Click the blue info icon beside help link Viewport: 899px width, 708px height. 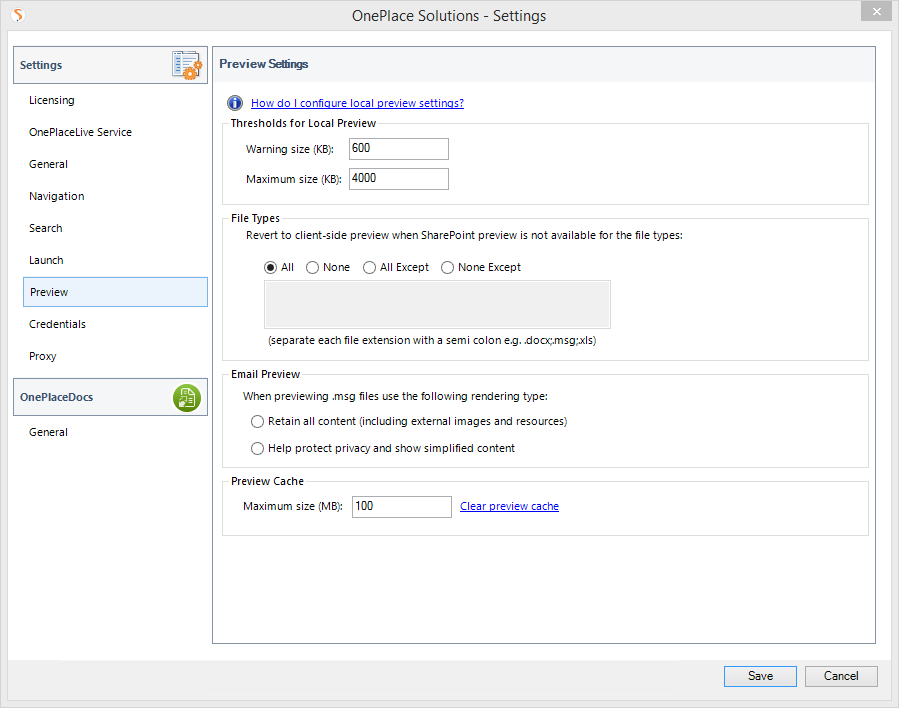[x=235, y=103]
